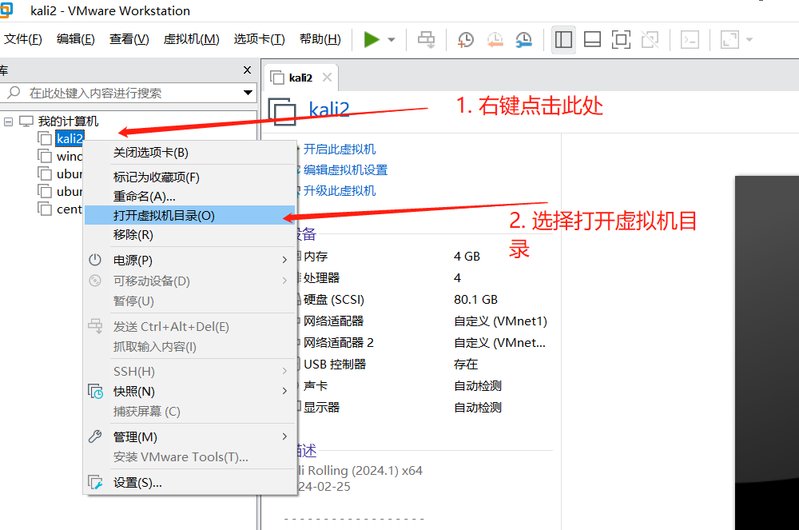
Task: Open the 虚拟机(M) menu
Action: 191,39
